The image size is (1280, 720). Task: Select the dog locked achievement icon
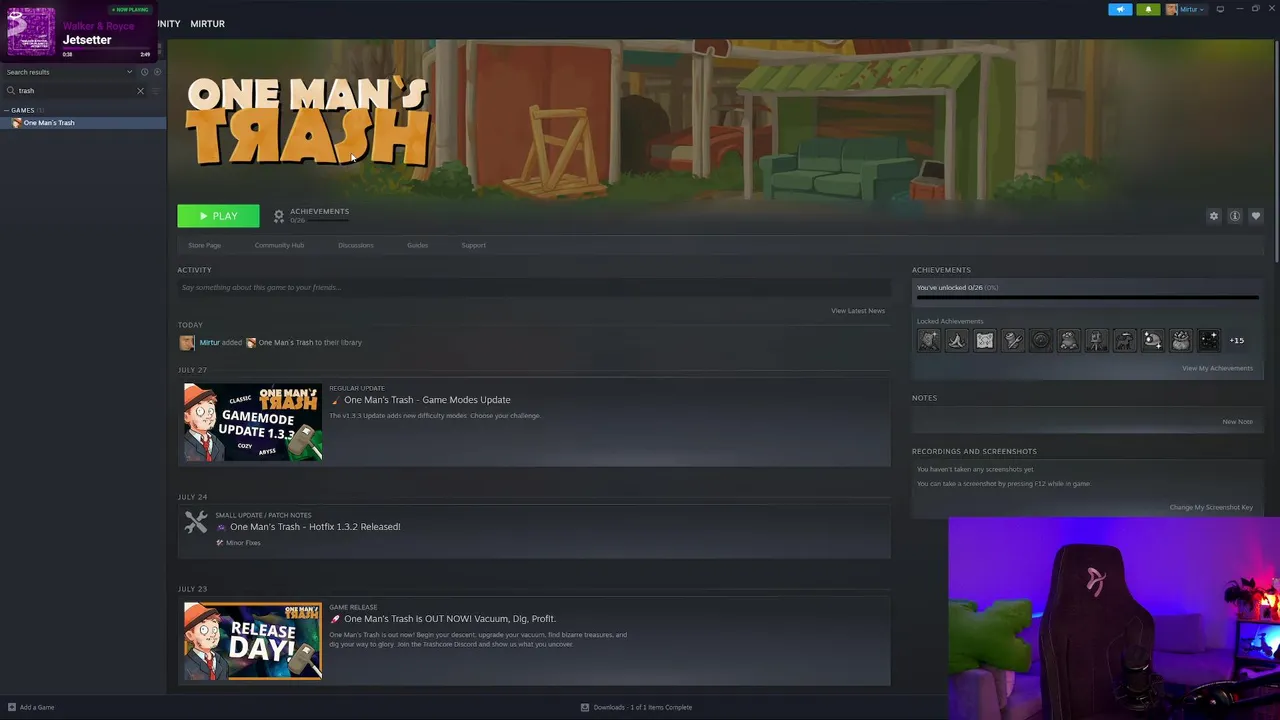[x=1125, y=341]
